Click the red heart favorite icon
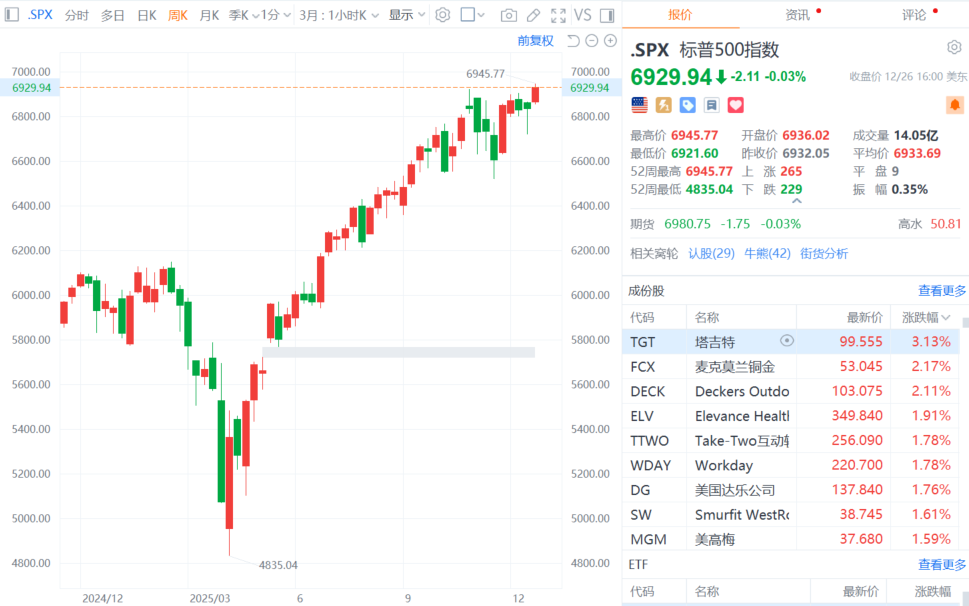The image size is (969, 606). tap(736, 105)
